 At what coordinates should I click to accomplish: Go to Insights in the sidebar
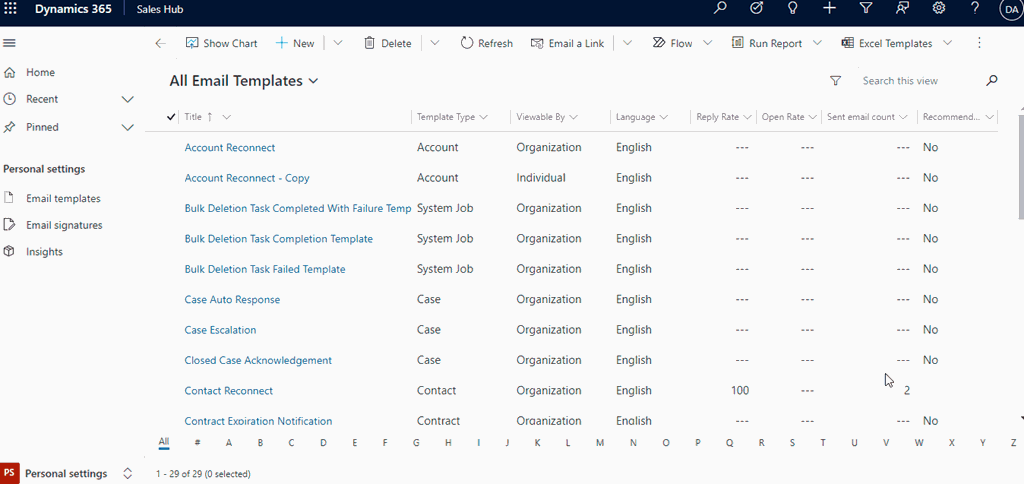point(44,252)
